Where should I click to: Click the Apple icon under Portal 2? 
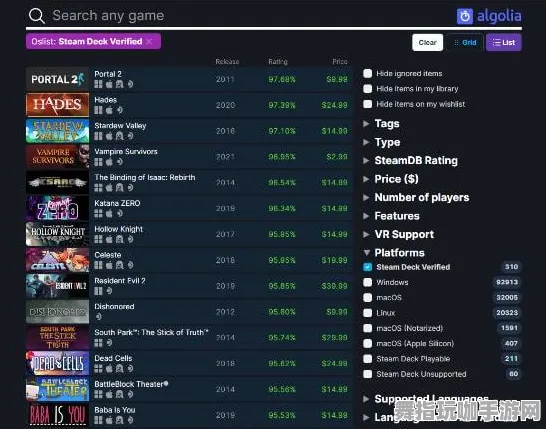(109, 84)
